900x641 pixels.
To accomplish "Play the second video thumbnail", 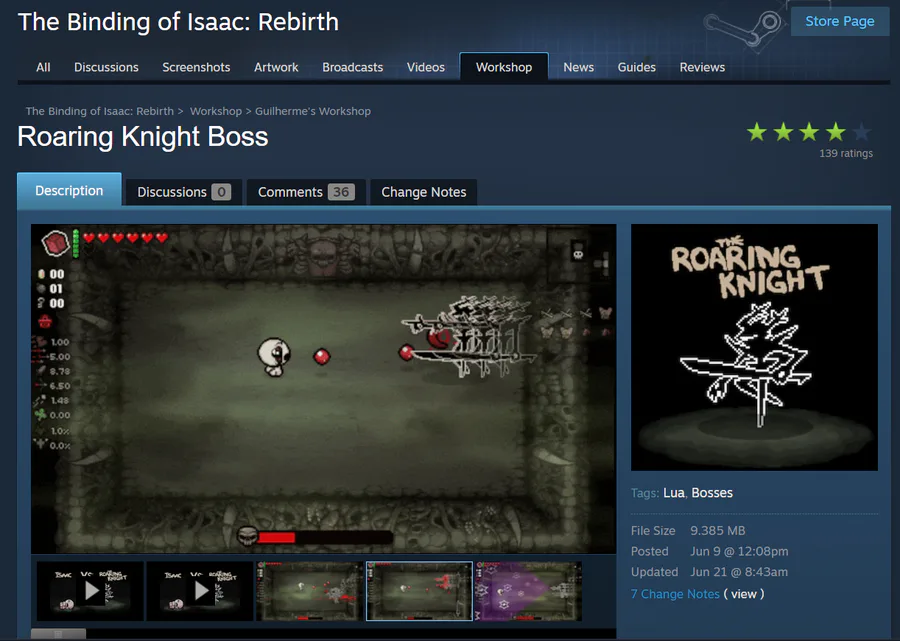I will [x=200, y=591].
